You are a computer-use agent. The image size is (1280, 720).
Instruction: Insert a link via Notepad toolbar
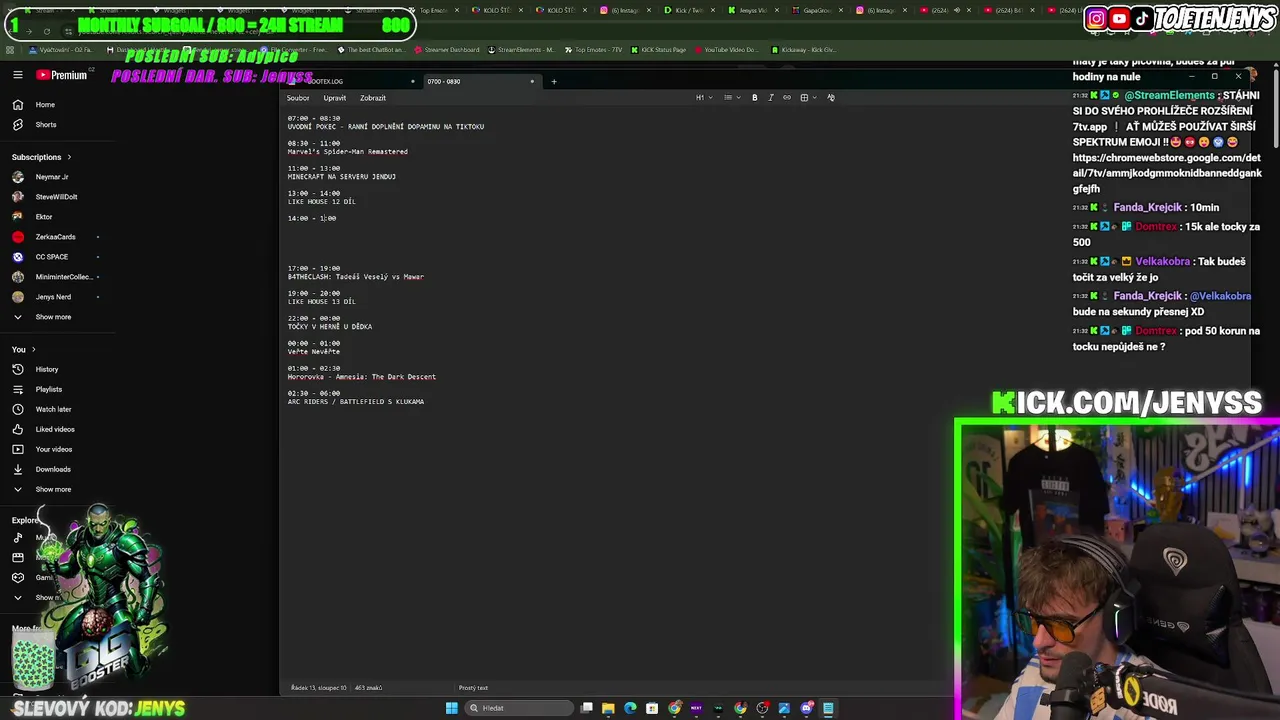(x=787, y=98)
